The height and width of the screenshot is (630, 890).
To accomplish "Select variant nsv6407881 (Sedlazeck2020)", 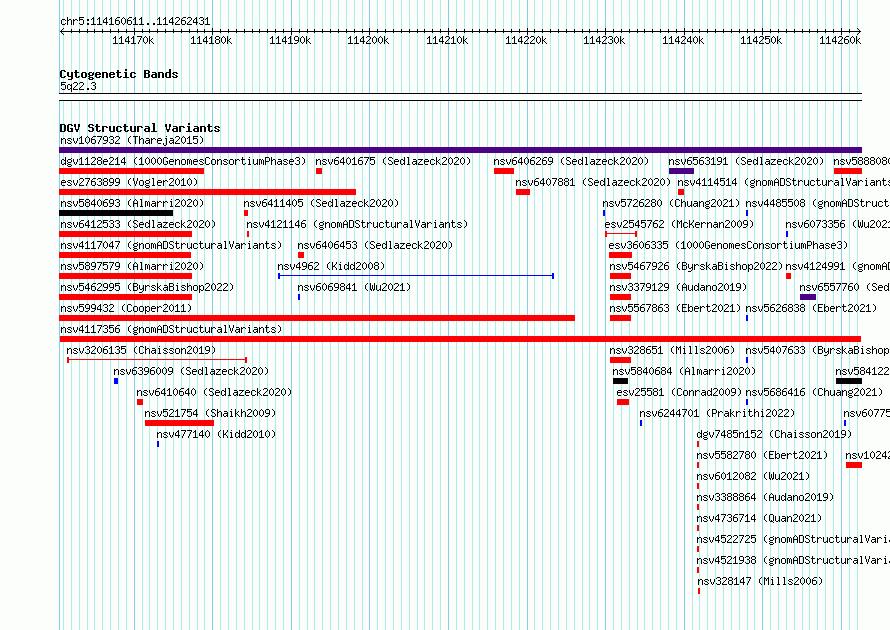I will [593, 182].
